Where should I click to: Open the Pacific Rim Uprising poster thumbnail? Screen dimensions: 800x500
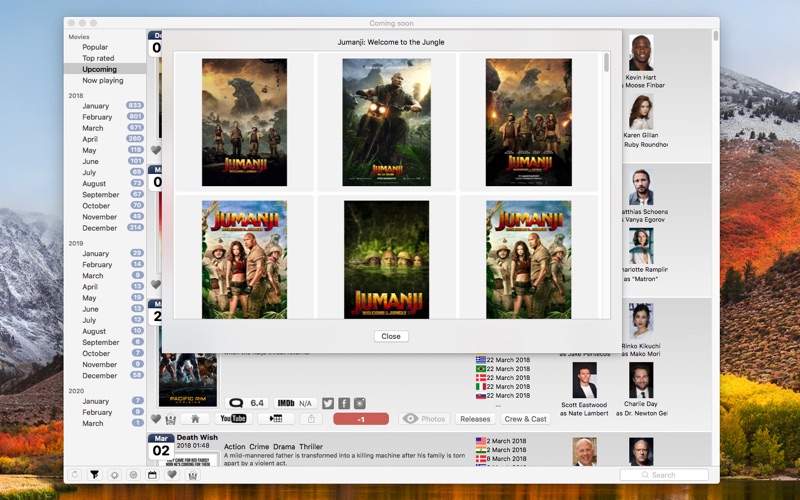(188, 380)
